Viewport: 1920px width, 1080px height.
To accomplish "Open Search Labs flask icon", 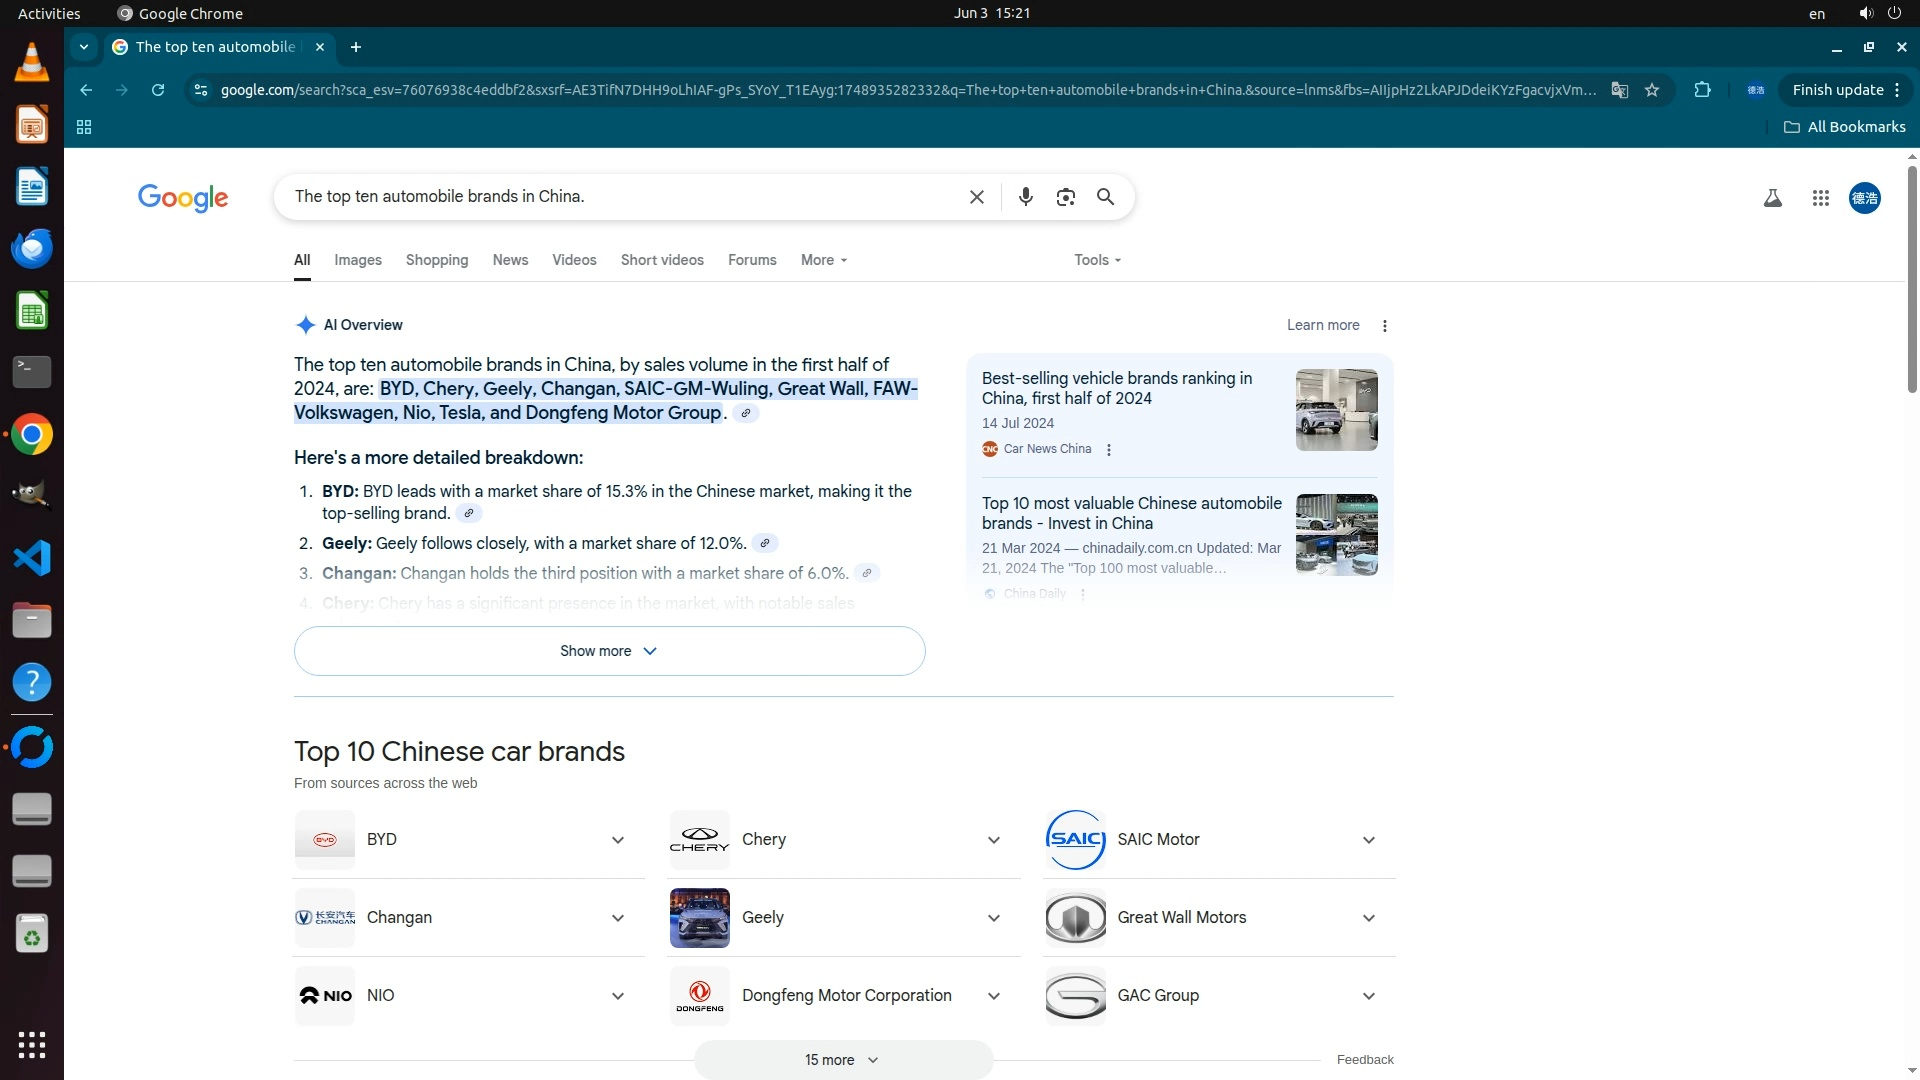I will click(1772, 198).
